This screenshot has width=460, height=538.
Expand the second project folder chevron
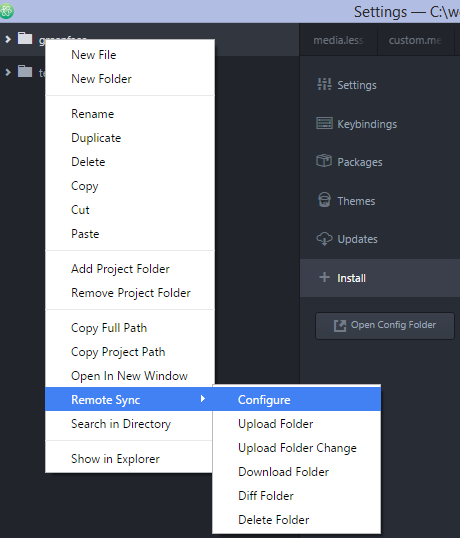[8, 72]
